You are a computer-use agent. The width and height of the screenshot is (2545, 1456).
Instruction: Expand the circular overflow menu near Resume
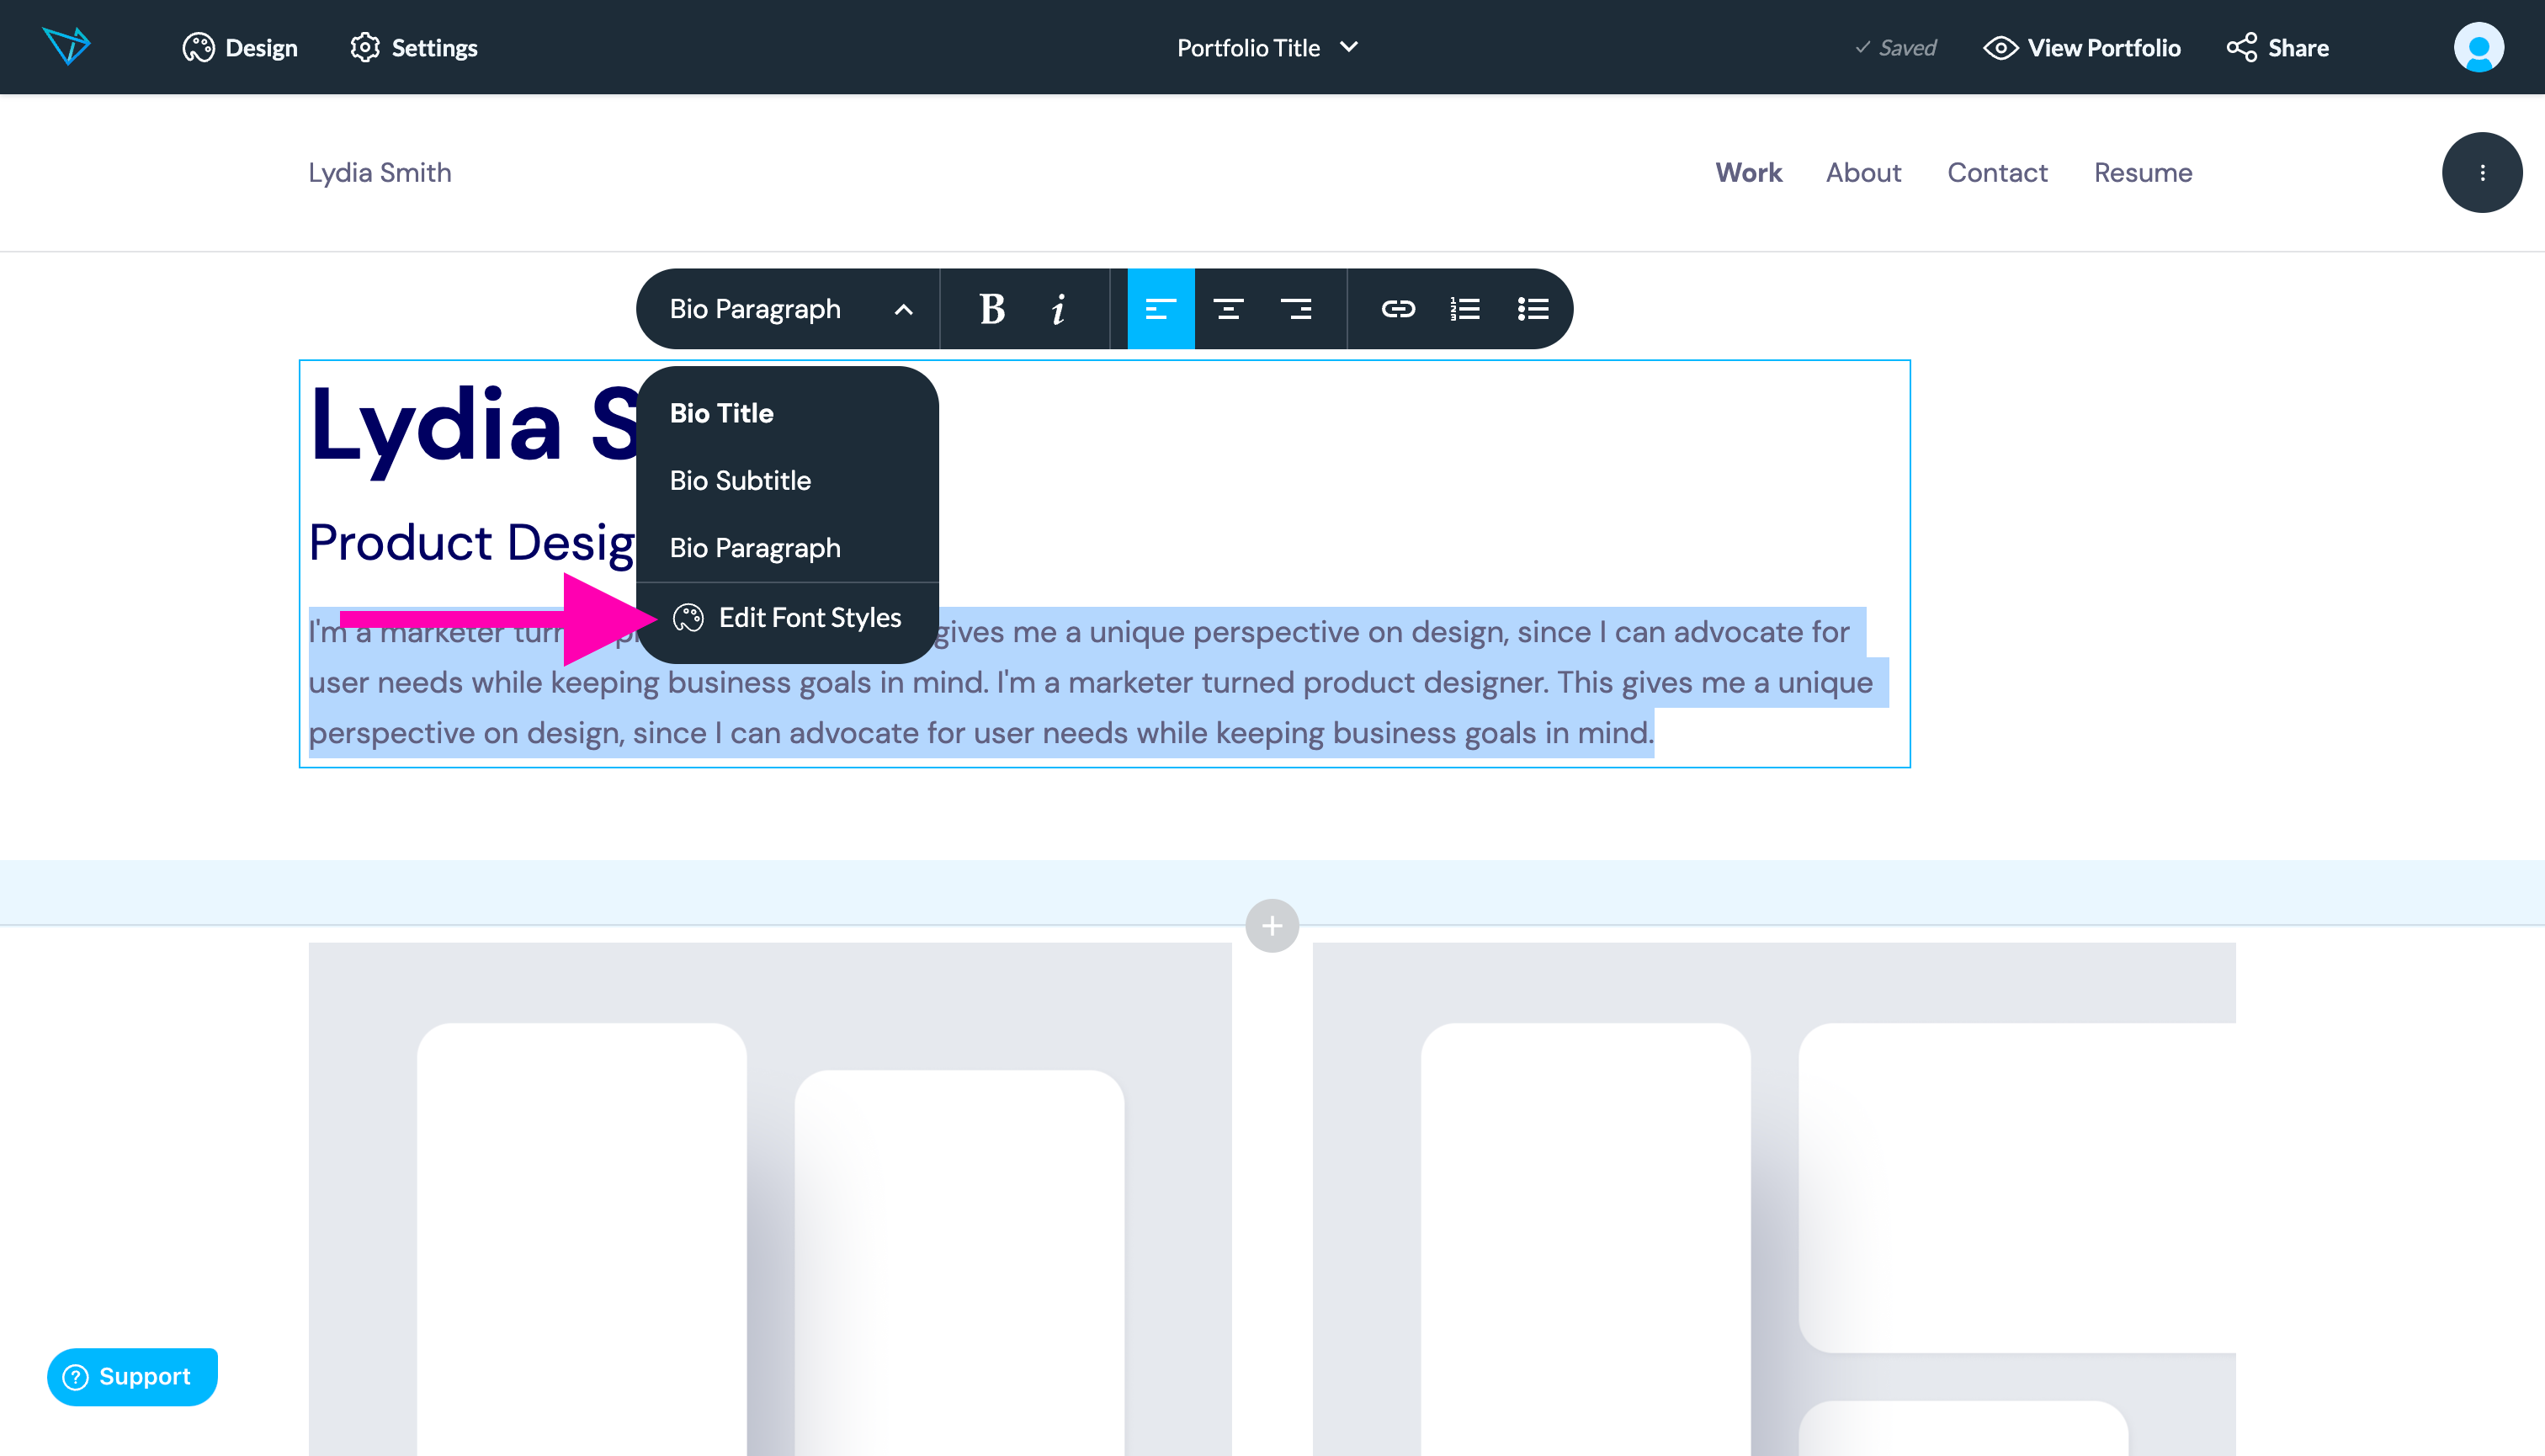click(x=2482, y=172)
